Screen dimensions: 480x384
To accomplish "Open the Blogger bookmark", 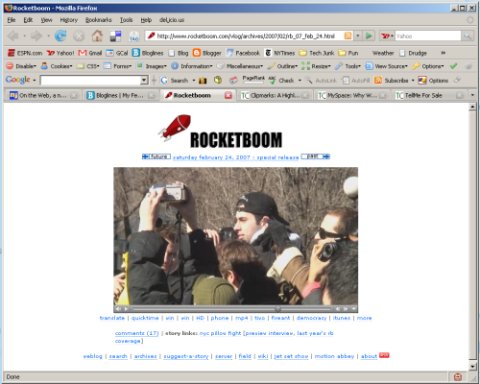I will (207, 53).
